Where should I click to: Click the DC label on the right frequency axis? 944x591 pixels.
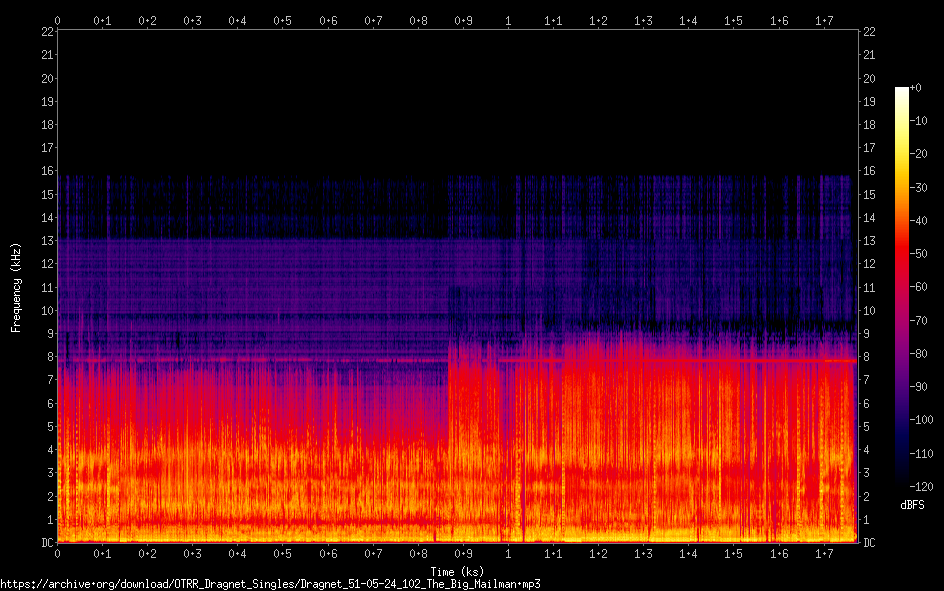coord(870,543)
